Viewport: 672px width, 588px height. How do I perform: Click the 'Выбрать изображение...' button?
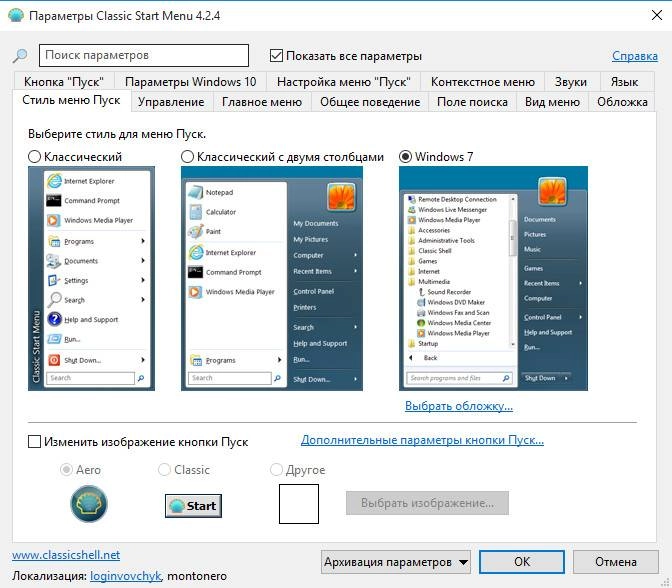(427, 503)
